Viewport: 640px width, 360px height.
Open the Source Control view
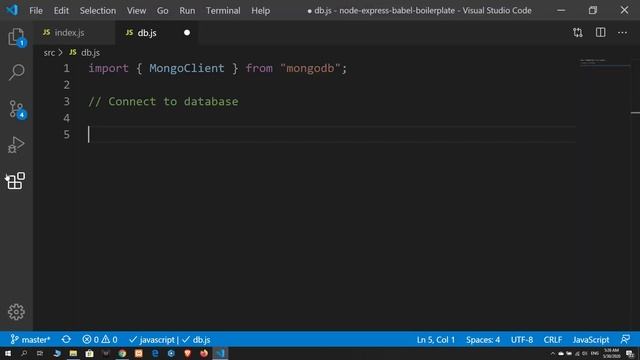[x=16, y=109]
